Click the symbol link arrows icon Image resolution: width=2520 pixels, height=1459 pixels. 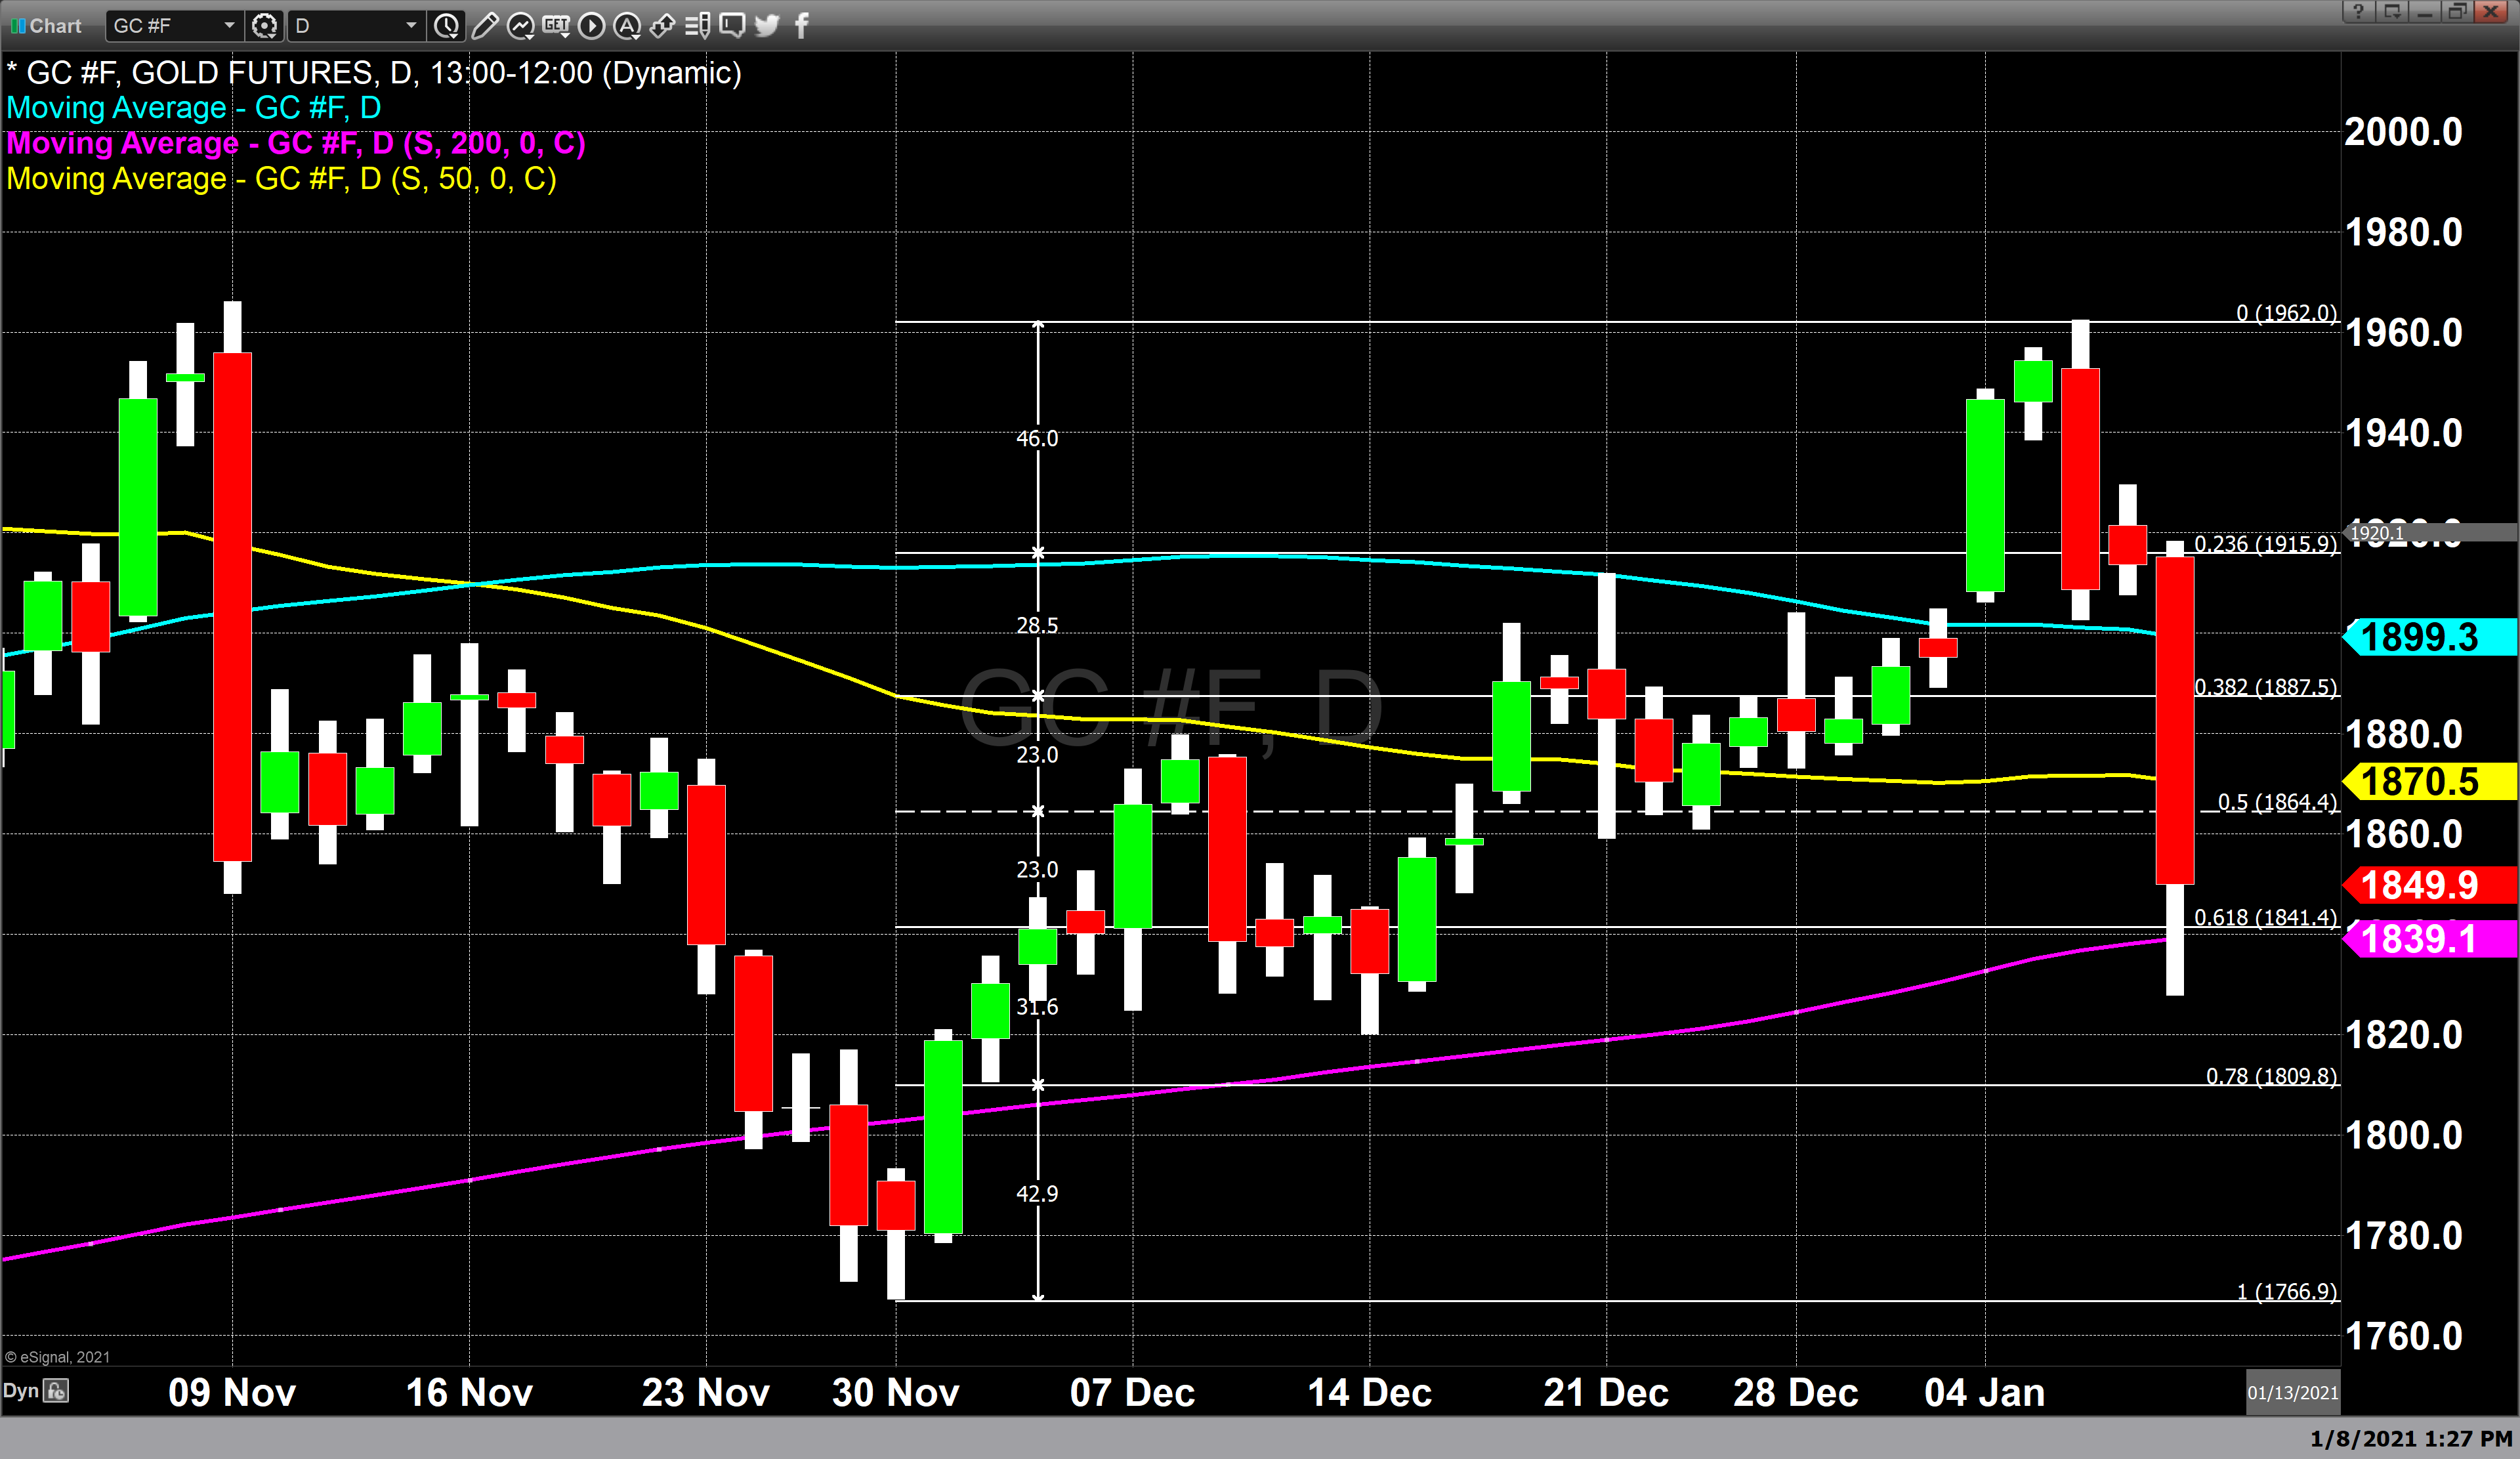tap(662, 26)
